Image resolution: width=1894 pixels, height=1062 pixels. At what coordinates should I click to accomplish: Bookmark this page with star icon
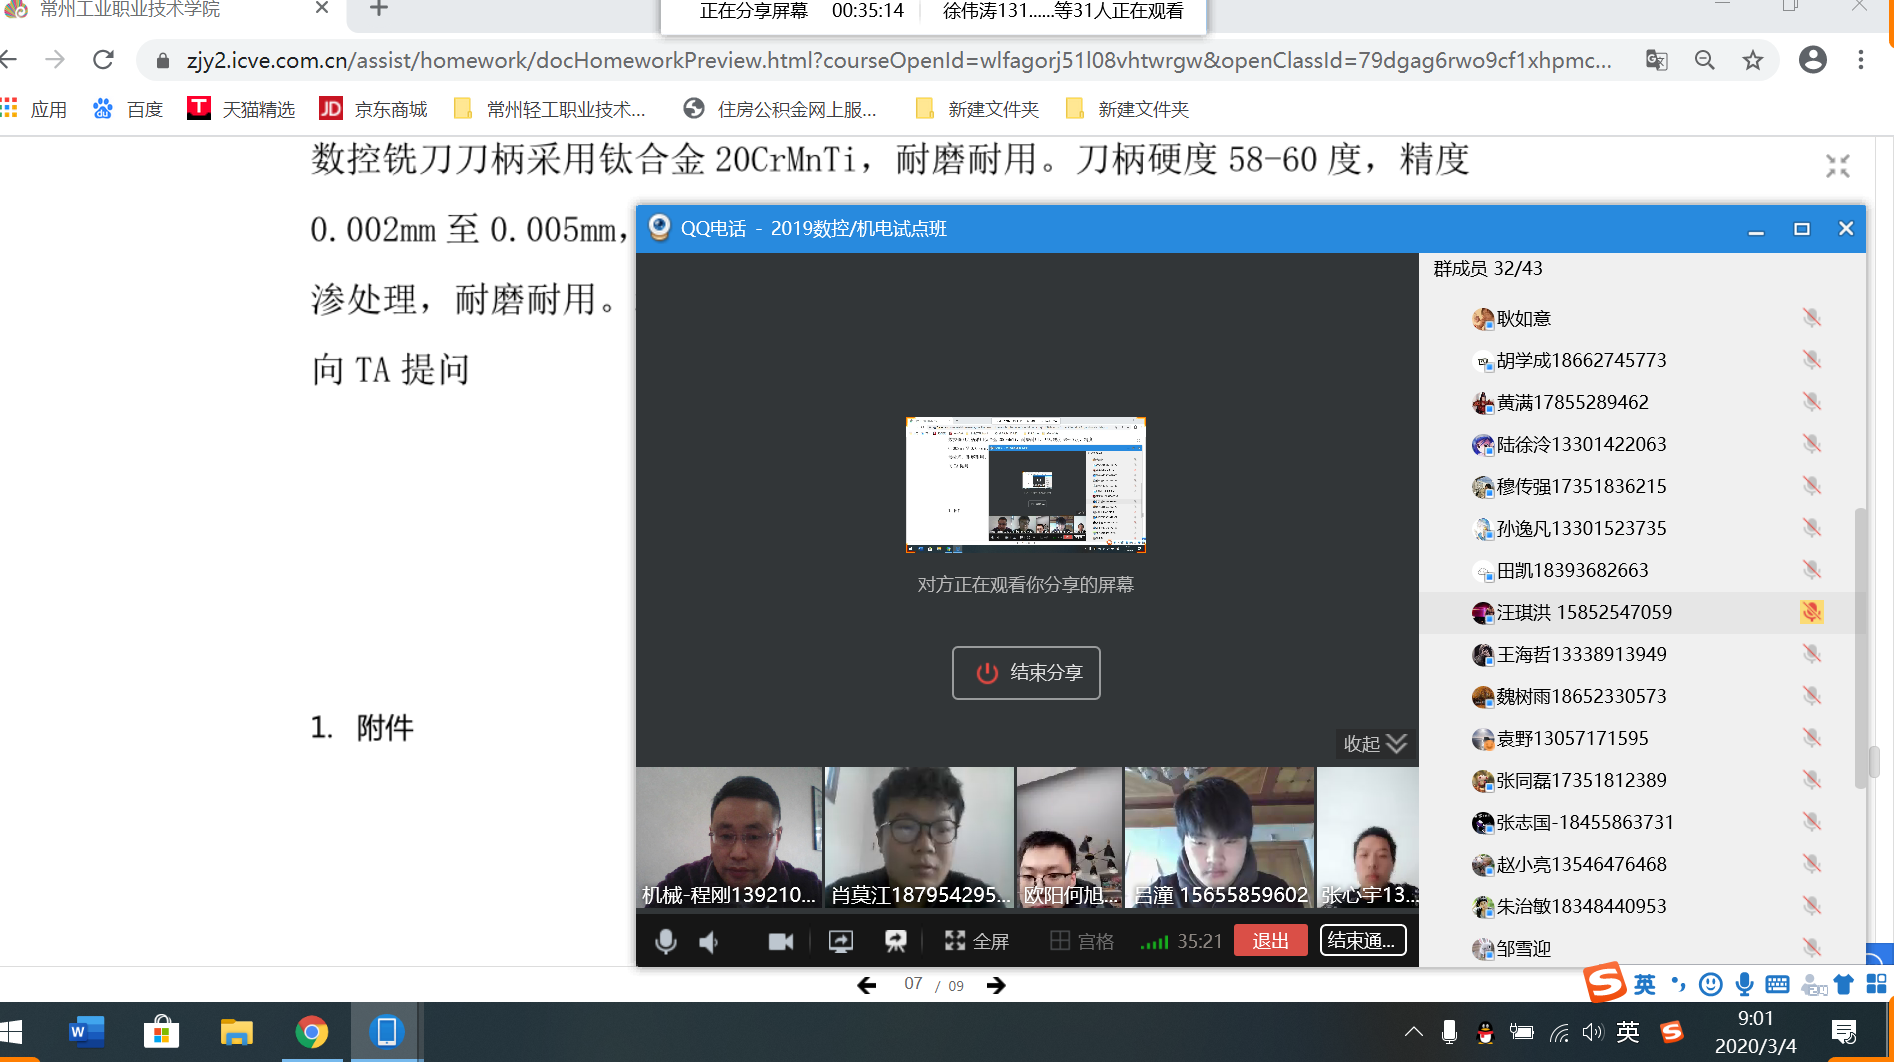pos(1752,61)
